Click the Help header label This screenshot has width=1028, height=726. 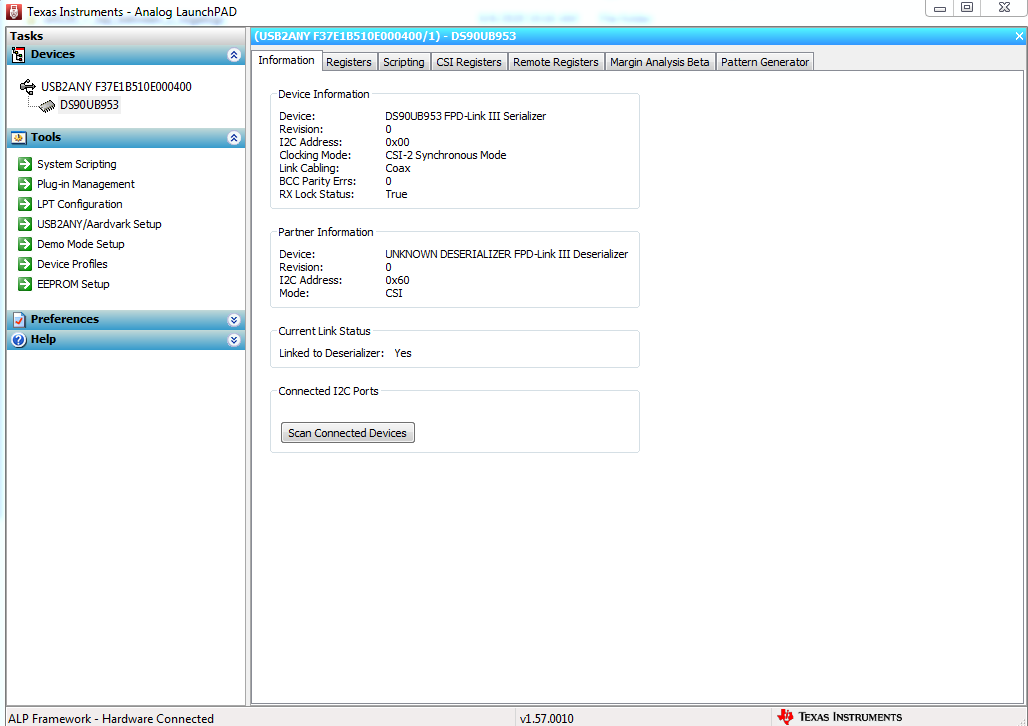coord(43,340)
